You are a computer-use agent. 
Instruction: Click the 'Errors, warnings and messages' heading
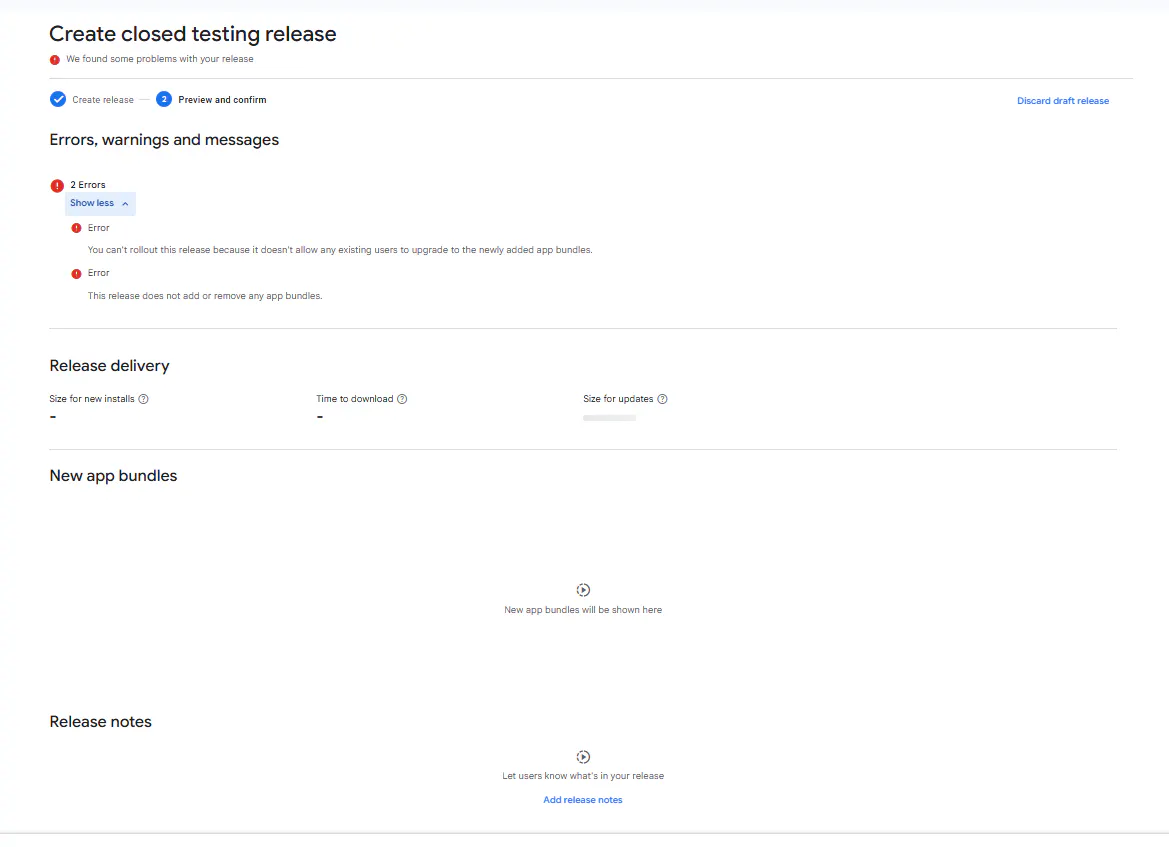(164, 140)
